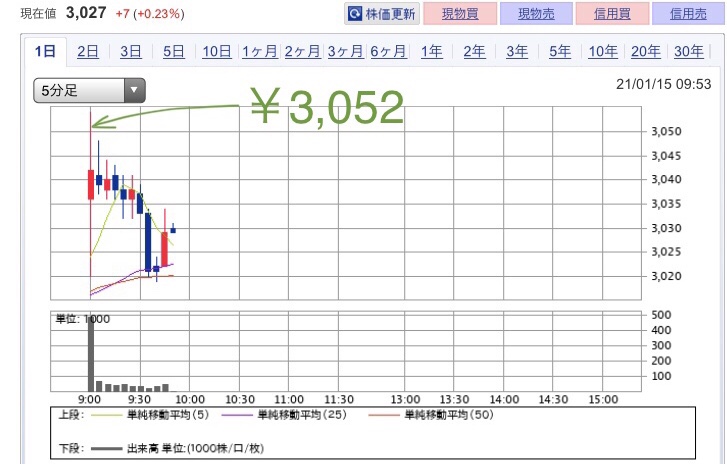
Task: Open the 2ヶ月 chart range
Action: click(302, 51)
